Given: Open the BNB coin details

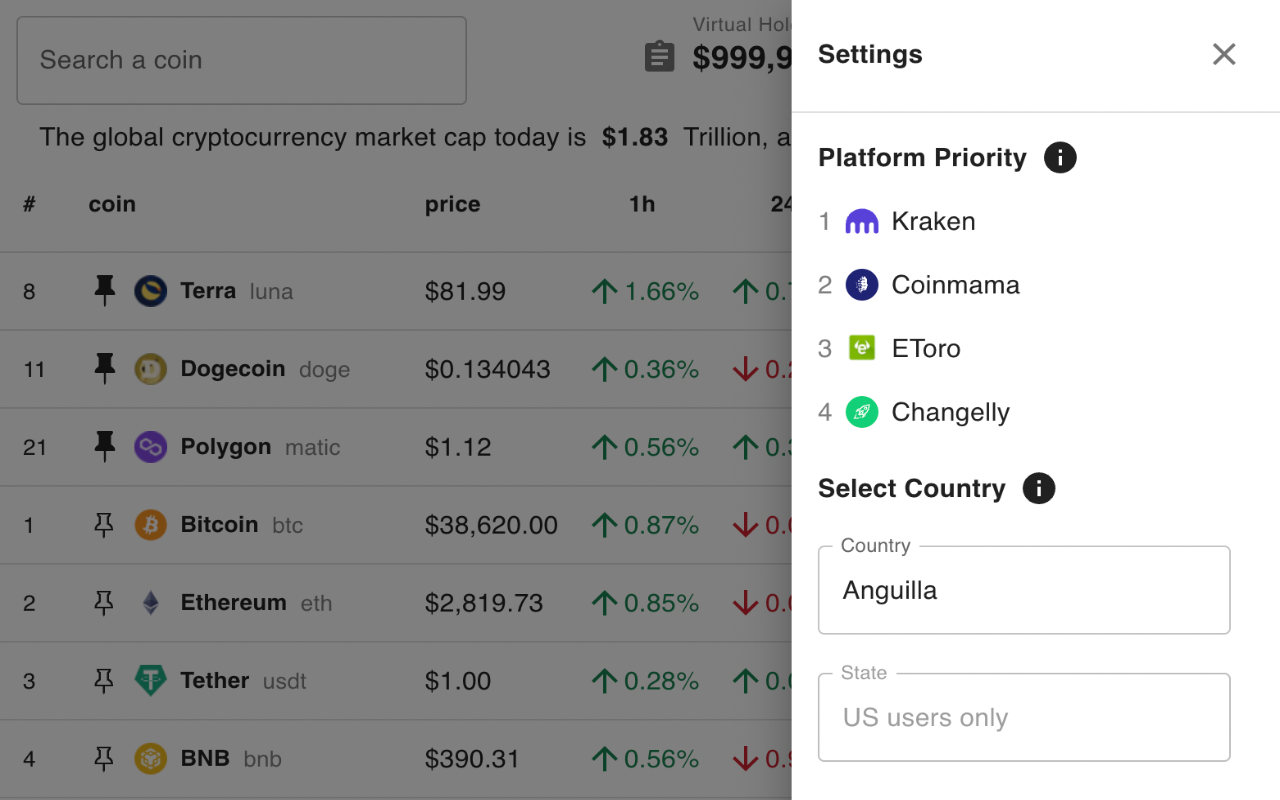Looking at the screenshot, I should [205, 759].
